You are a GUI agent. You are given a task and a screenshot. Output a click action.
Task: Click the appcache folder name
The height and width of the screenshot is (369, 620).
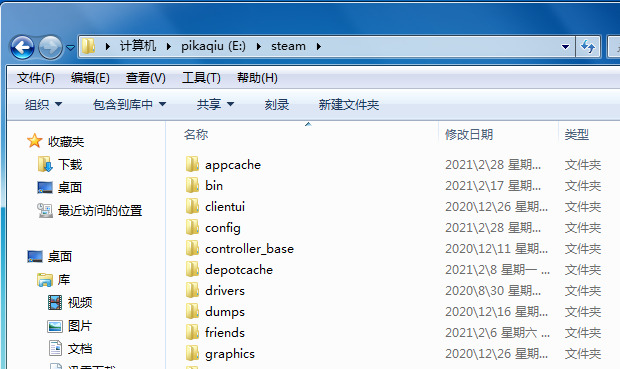pos(233,165)
